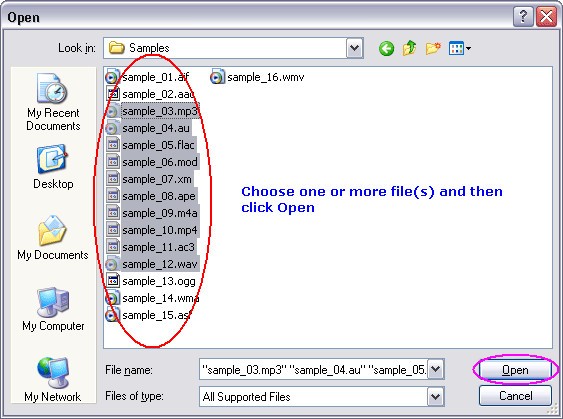The height and width of the screenshot is (419, 563).
Task: Click the file icon of sample_11.ac3
Action: click(113, 247)
